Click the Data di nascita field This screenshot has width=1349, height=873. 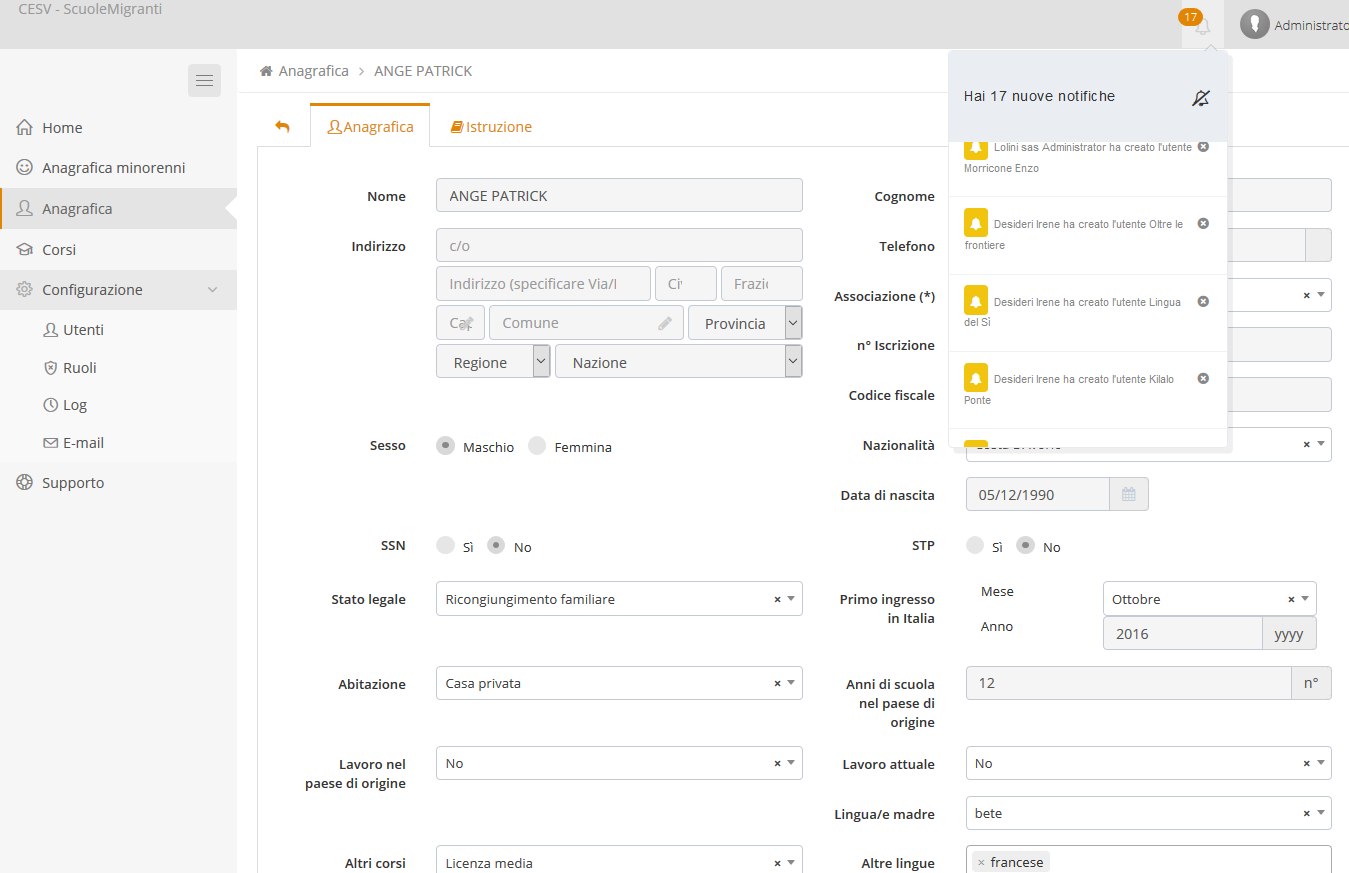pos(1038,494)
